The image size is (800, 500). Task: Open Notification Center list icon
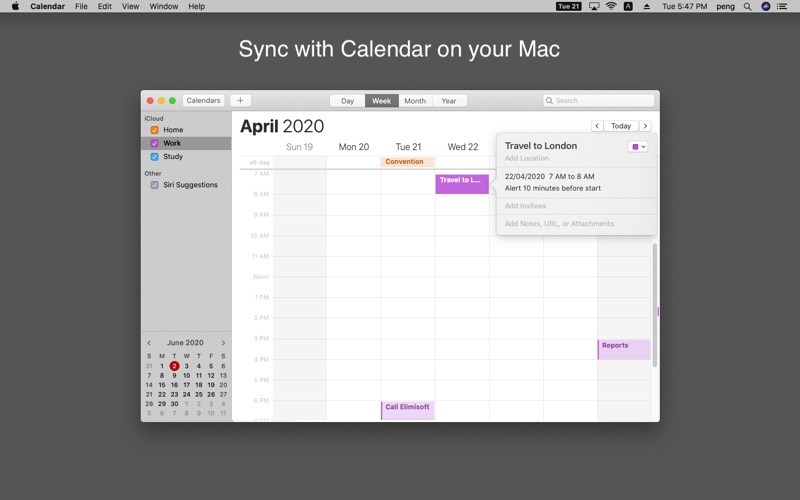(784, 6)
